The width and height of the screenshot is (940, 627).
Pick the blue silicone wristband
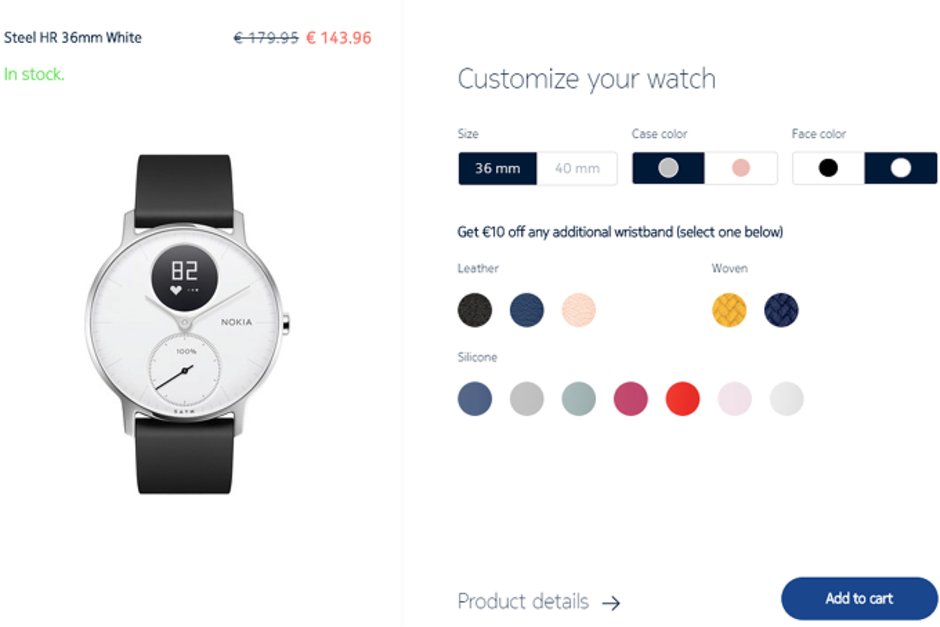point(475,399)
